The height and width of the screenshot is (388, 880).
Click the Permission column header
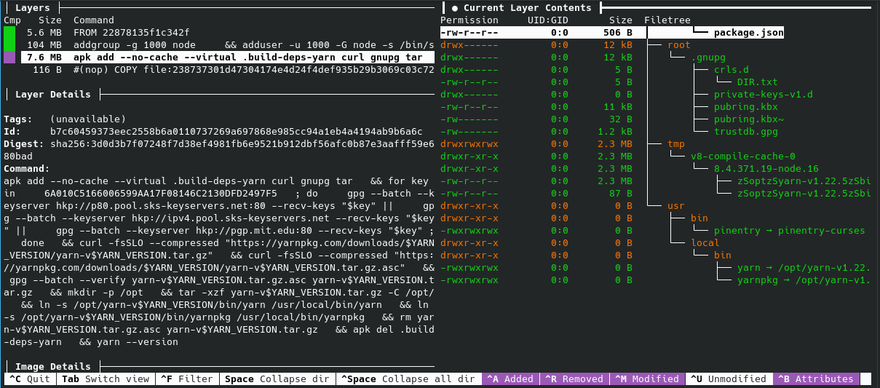(469, 20)
